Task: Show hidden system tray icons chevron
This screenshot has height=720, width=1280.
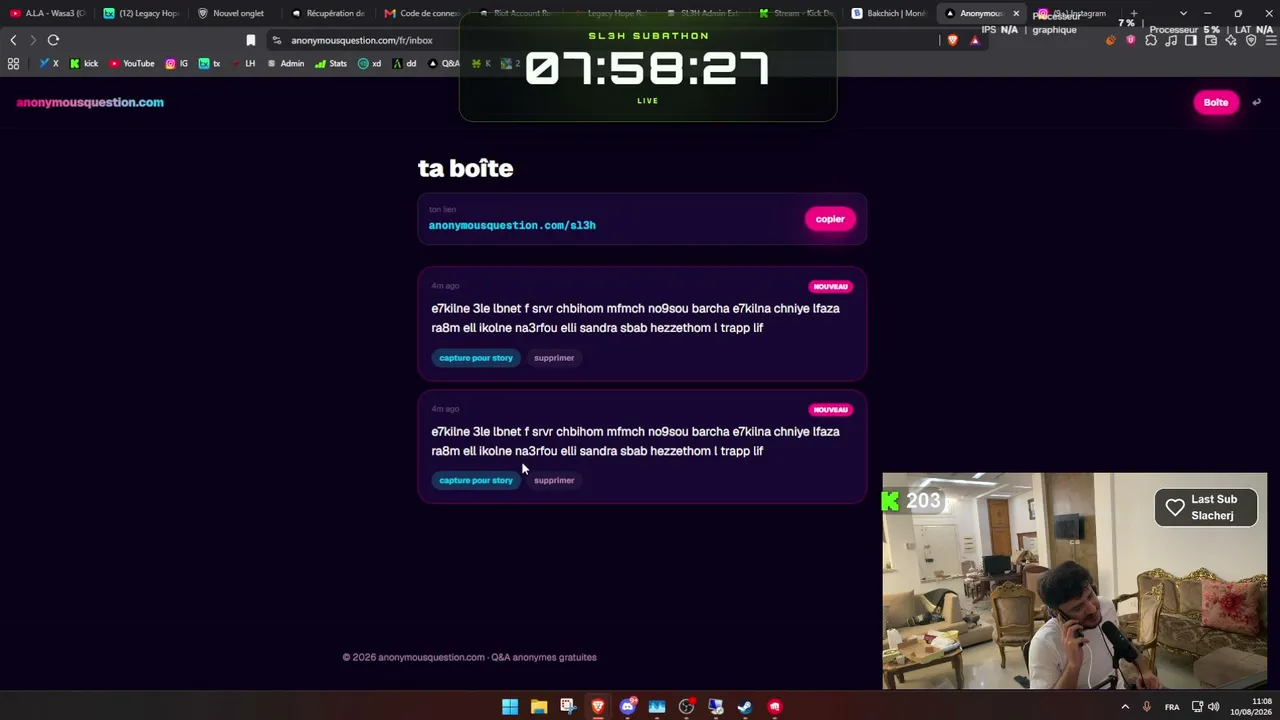Action: coord(1125,707)
